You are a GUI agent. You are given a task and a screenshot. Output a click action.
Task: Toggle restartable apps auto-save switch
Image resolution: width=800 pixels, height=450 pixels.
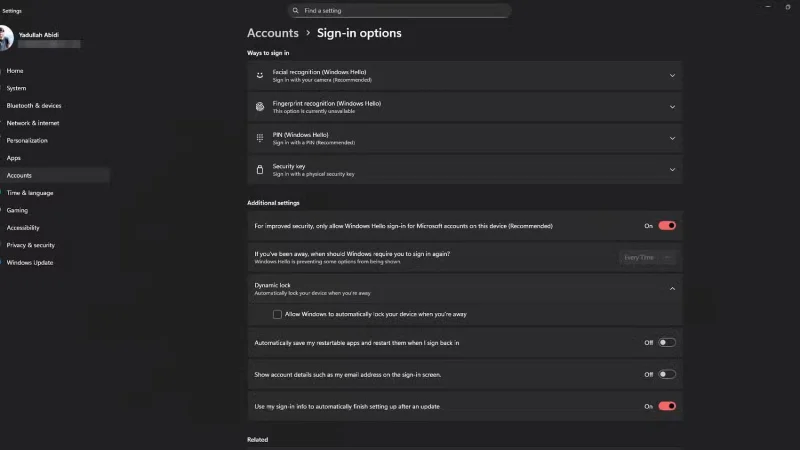[x=667, y=342]
